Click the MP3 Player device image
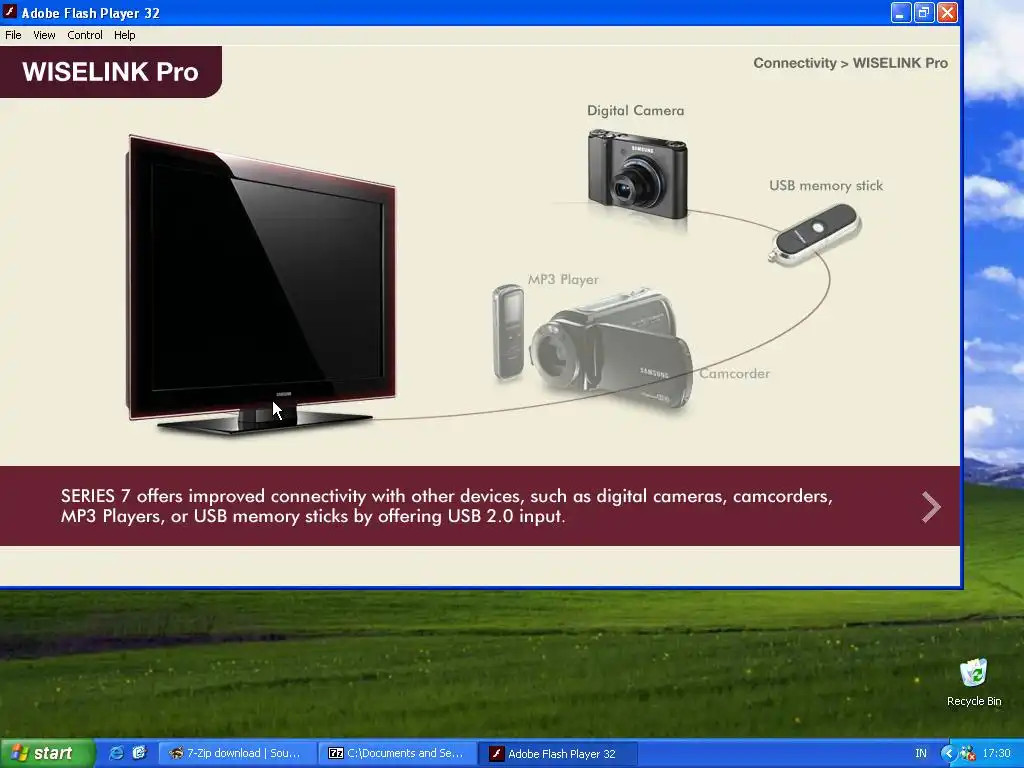Image resolution: width=1024 pixels, height=768 pixels. [x=508, y=332]
